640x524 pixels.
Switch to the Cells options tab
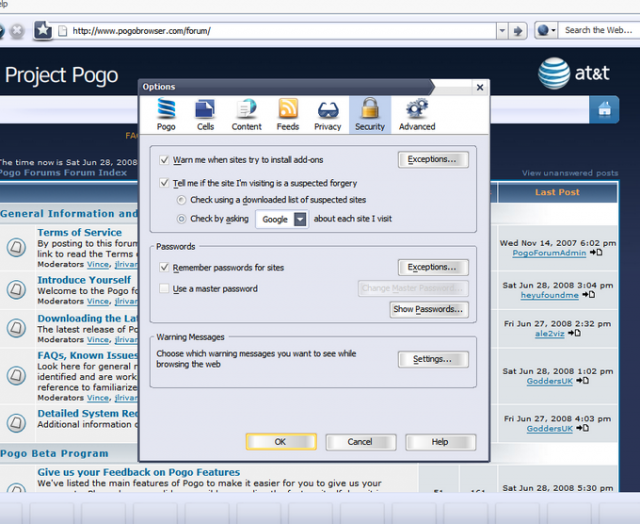pos(205,115)
